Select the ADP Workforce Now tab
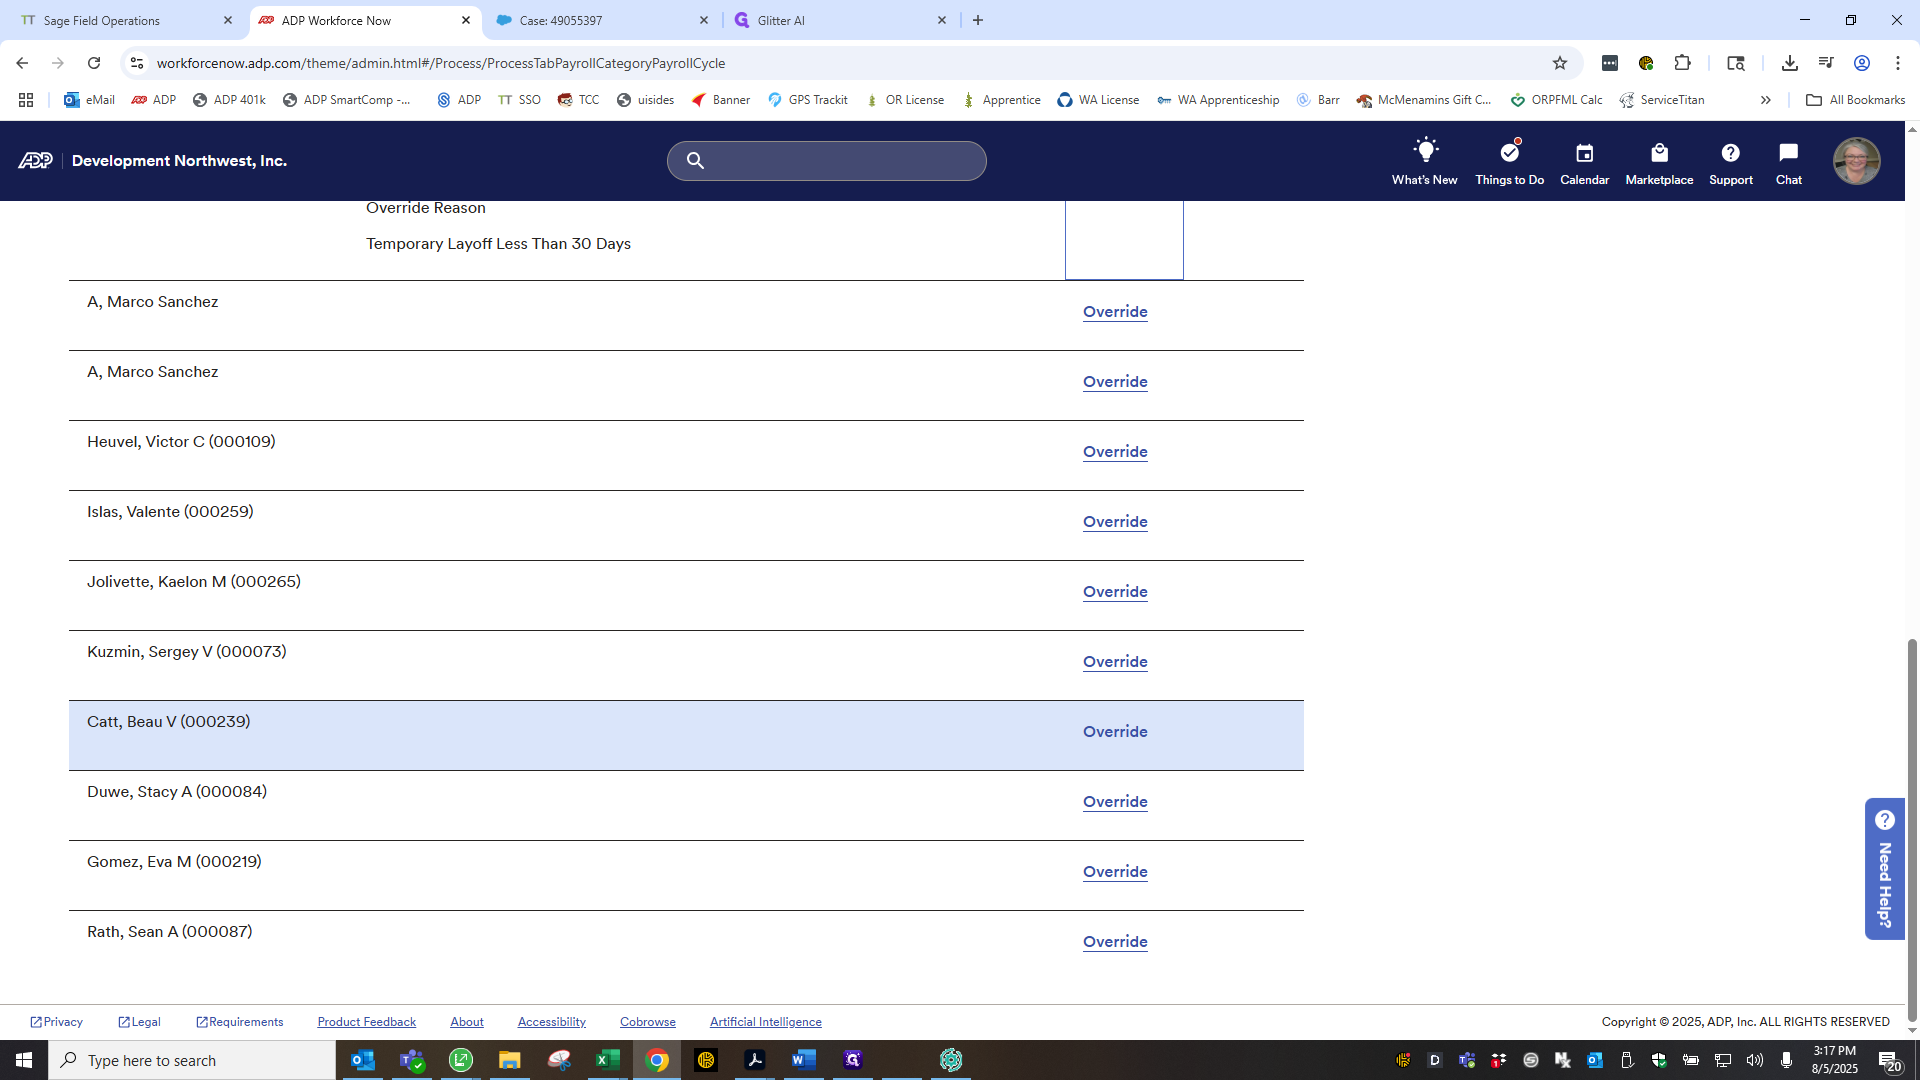The width and height of the screenshot is (1920, 1080). tap(364, 20)
